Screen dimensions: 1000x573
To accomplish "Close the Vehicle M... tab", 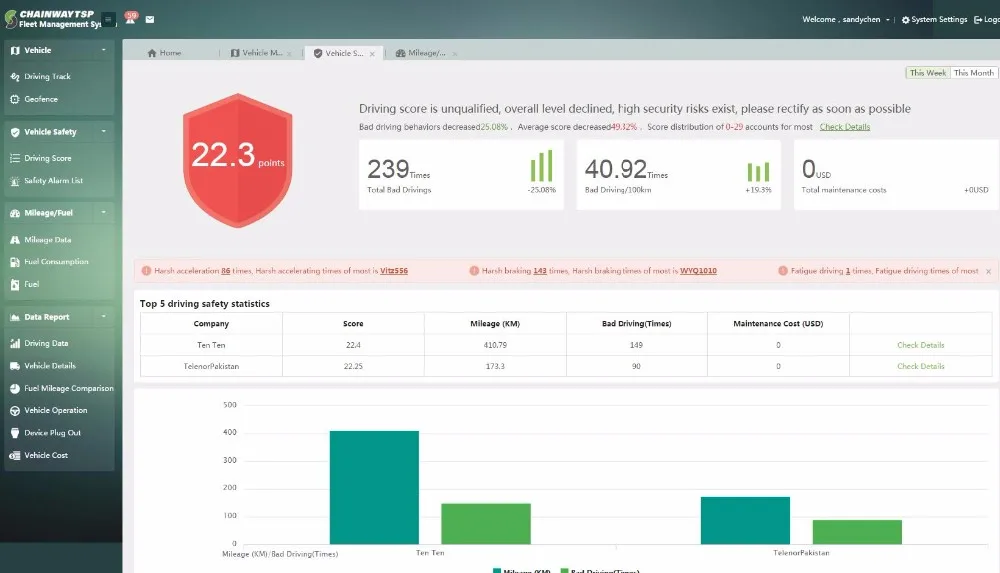I will click(x=289, y=54).
